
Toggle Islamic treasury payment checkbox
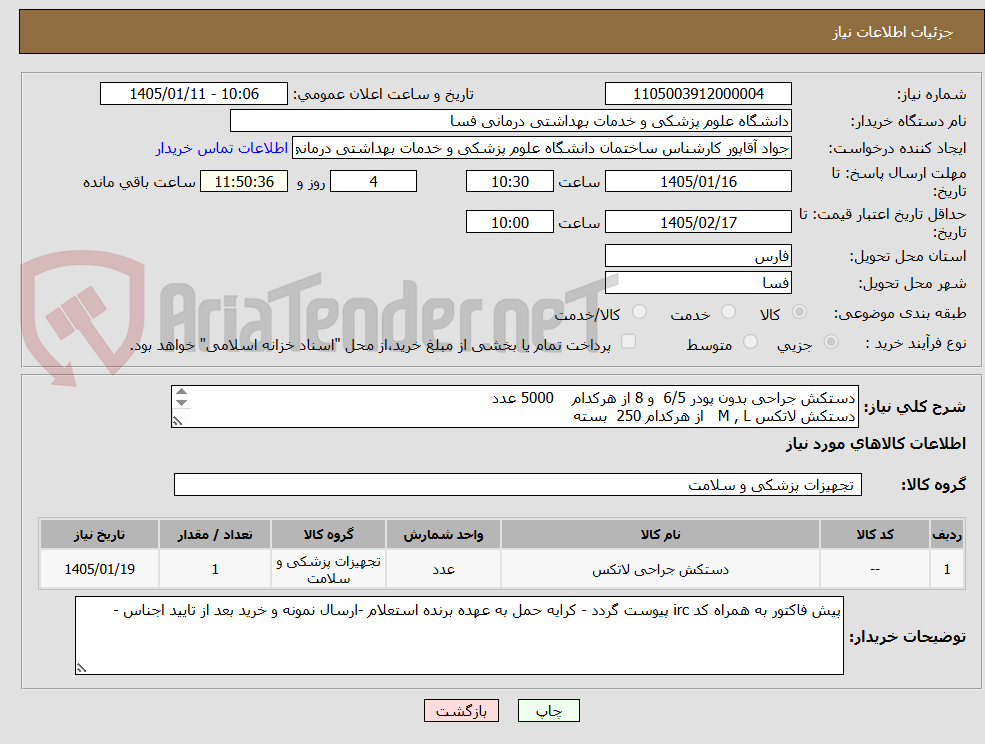628,341
